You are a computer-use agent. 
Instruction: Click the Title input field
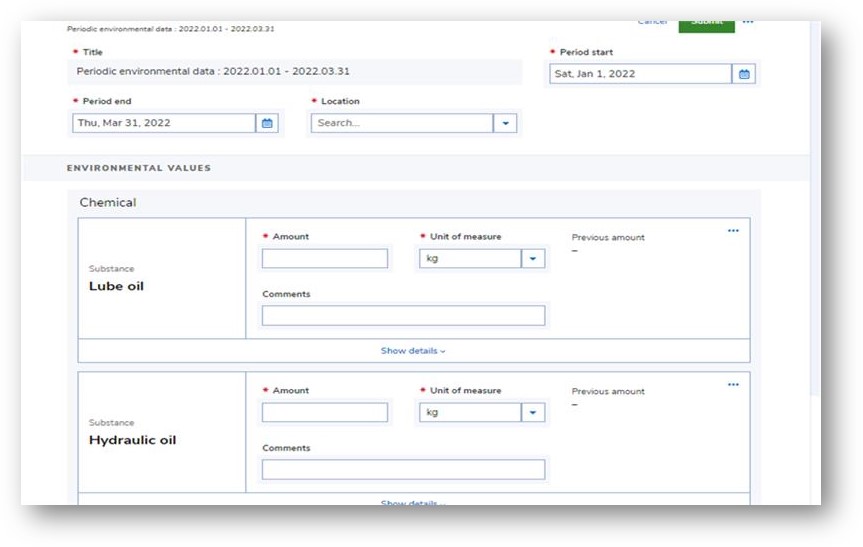click(x=294, y=72)
